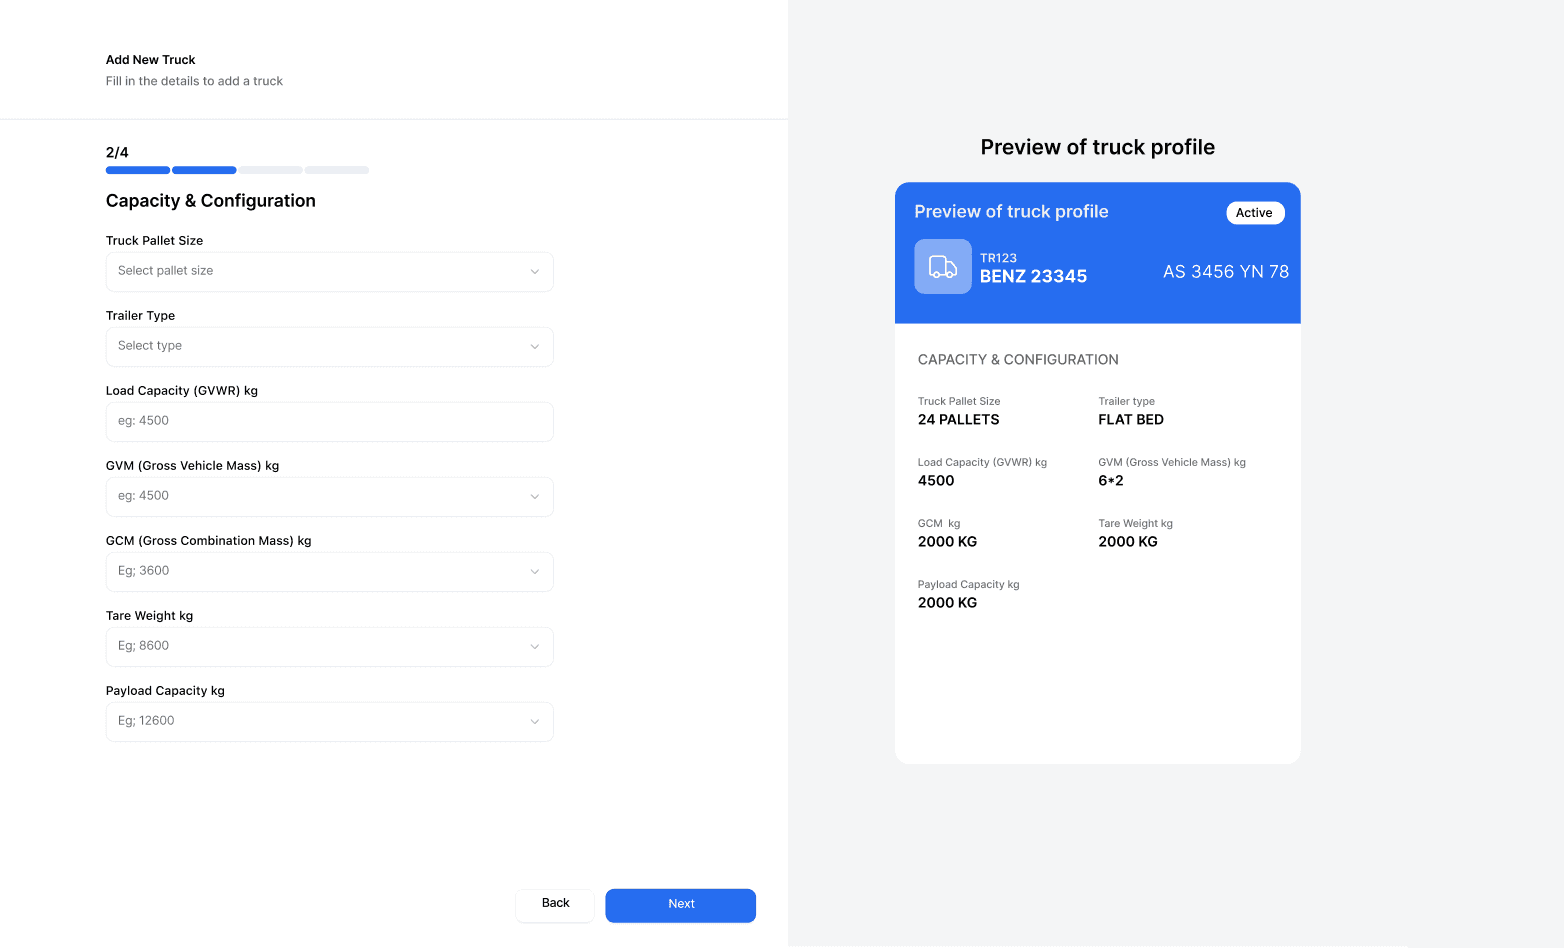Click the white 'Preview of truck profile' card heading
Screen dimensions: 1564x948
1011,212
